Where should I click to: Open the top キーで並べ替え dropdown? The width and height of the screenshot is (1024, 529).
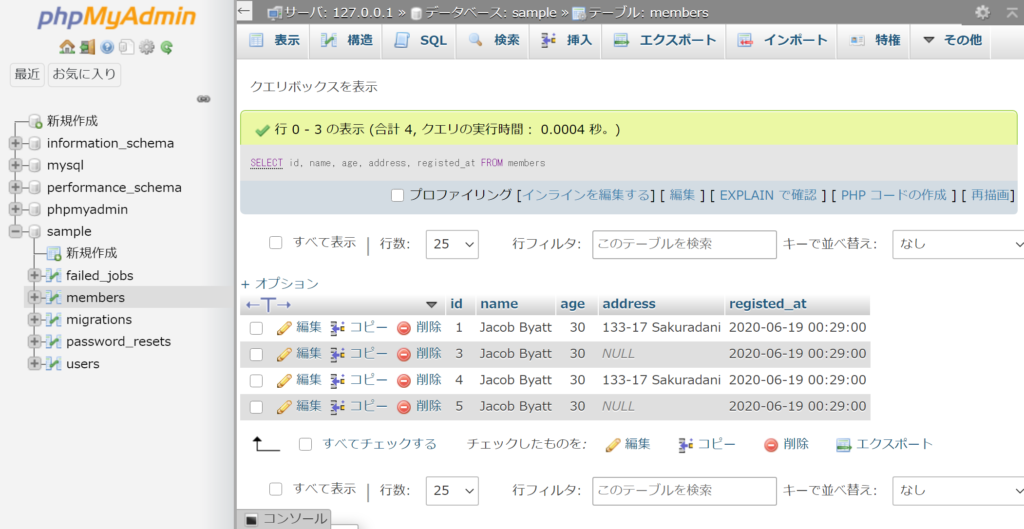pyautogui.click(x=957, y=244)
